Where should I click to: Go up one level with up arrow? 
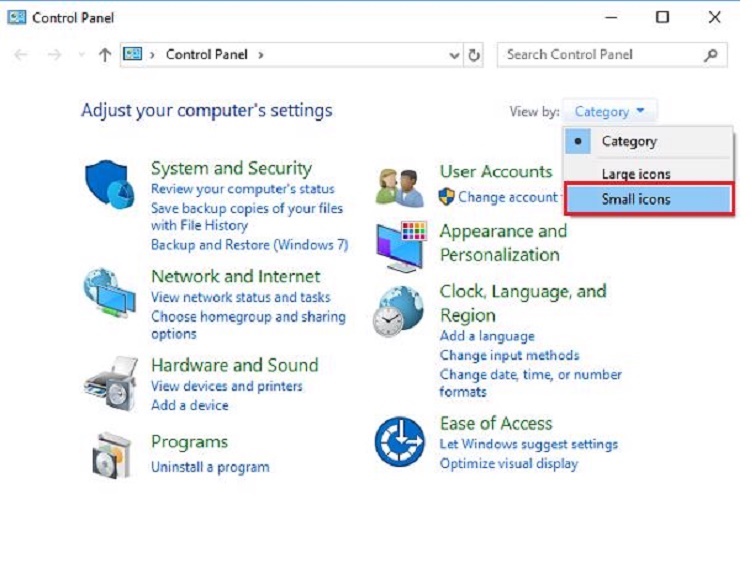(x=104, y=55)
